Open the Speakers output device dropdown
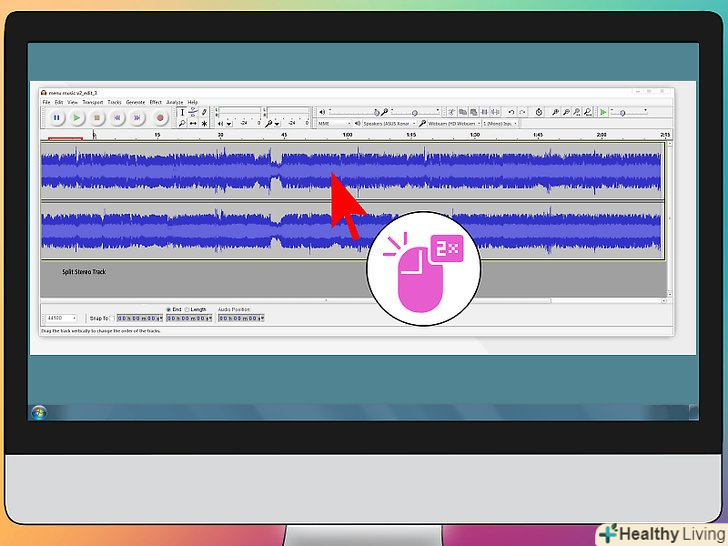The height and width of the screenshot is (546, 728). (x=389, y=124)
